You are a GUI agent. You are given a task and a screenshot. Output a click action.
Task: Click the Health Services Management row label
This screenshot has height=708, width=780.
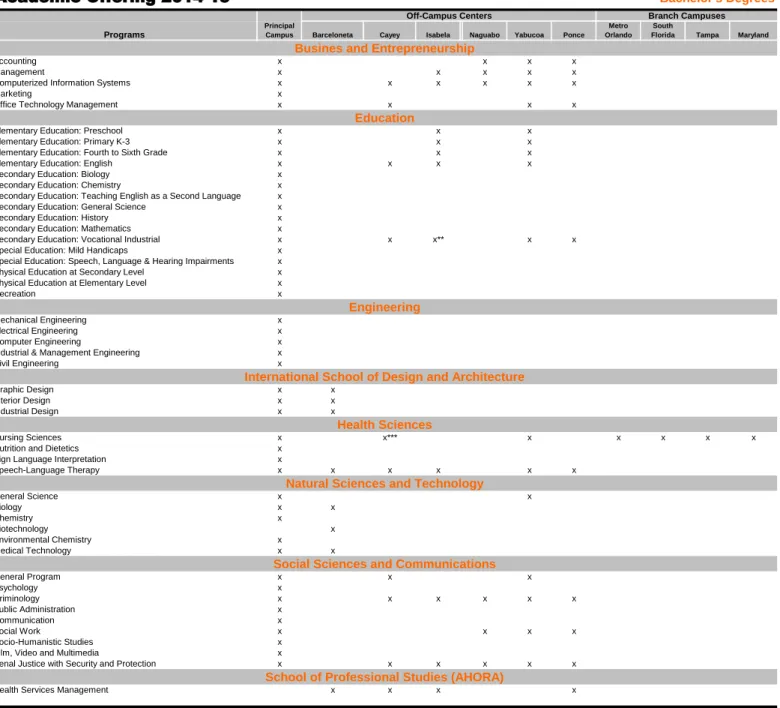click(x=54, y=690)
